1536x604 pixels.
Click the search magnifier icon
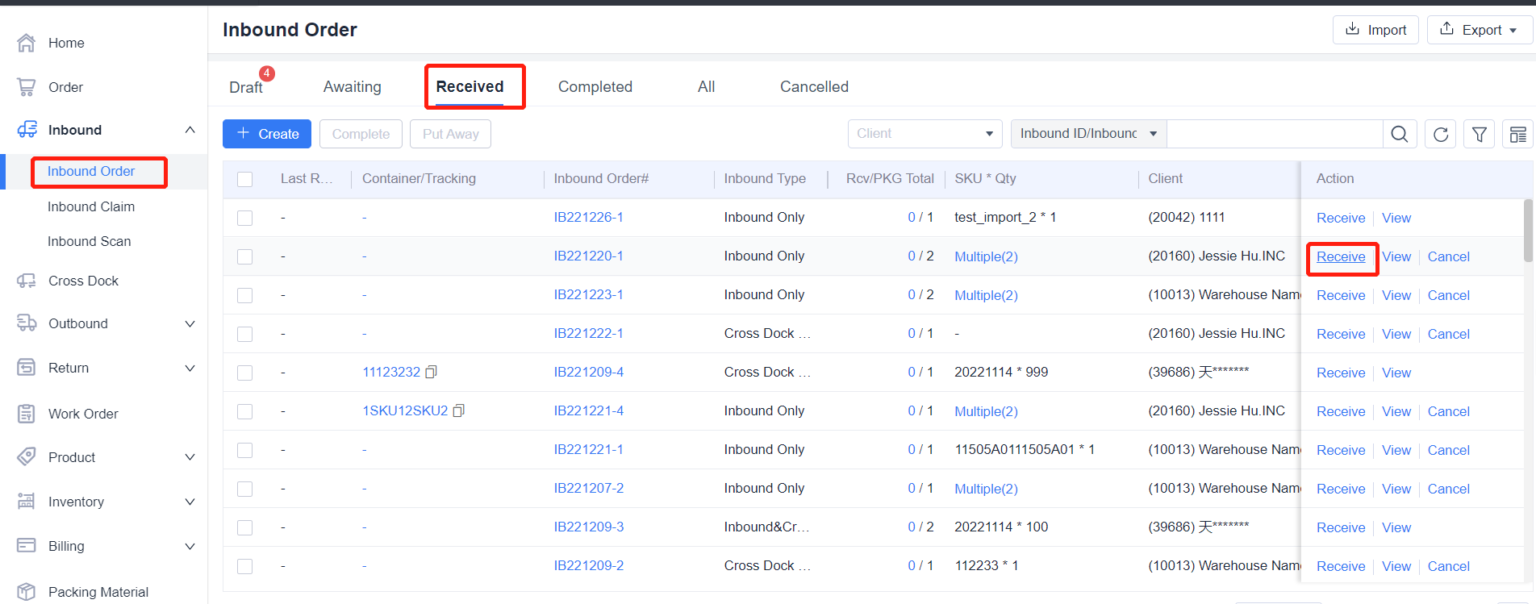point(1399,133)
